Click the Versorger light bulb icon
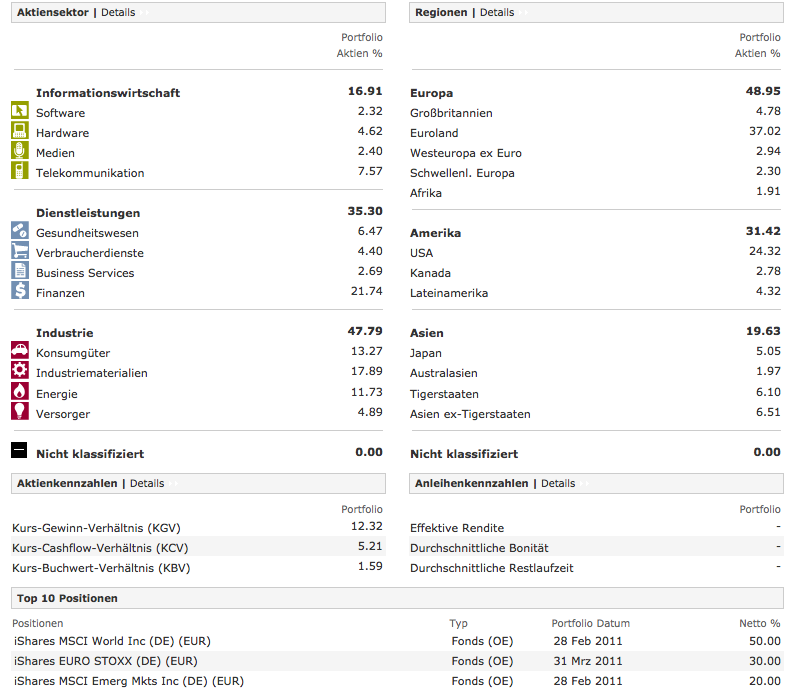Screen dimensions: 794x698 click(x=19, y=412)
